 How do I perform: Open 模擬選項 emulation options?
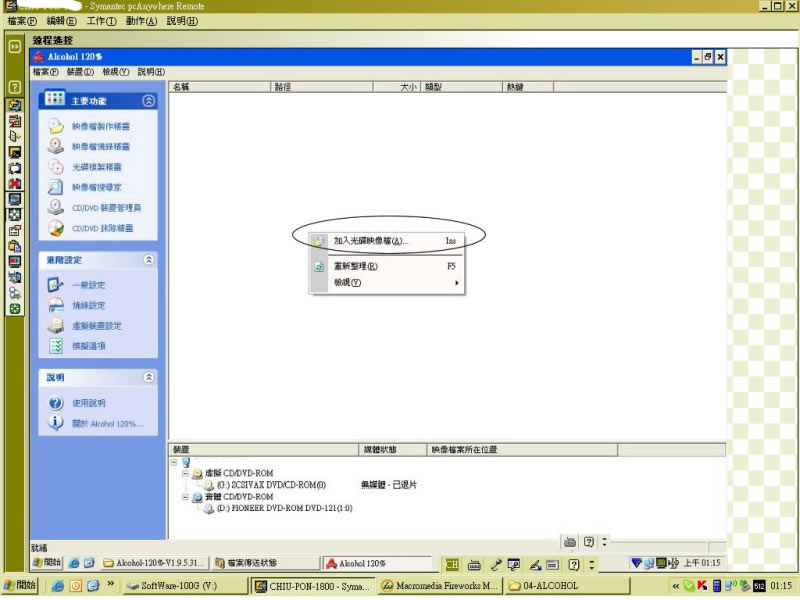pyautogui.click(x=88, y=346)
